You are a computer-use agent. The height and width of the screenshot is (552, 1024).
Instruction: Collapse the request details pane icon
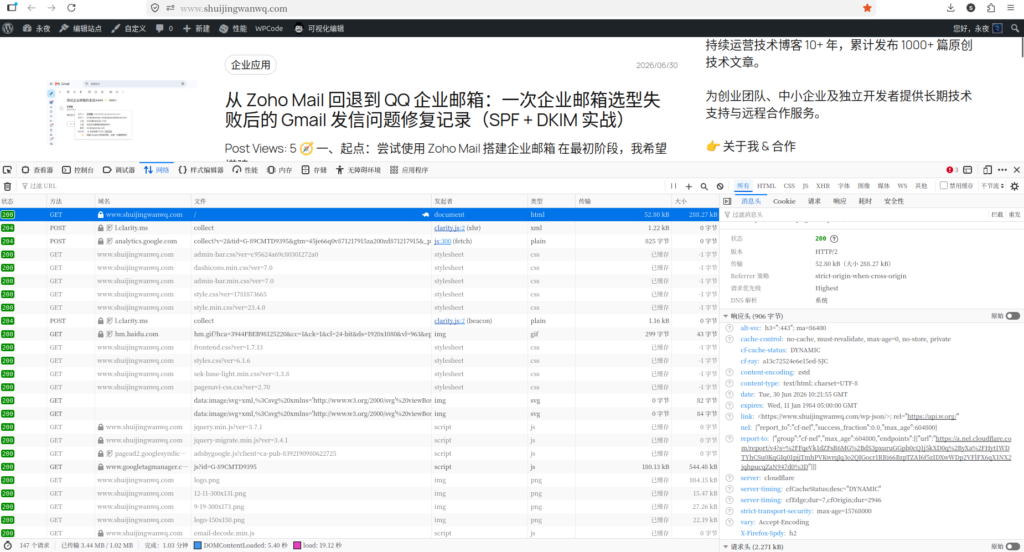point(727,201)
